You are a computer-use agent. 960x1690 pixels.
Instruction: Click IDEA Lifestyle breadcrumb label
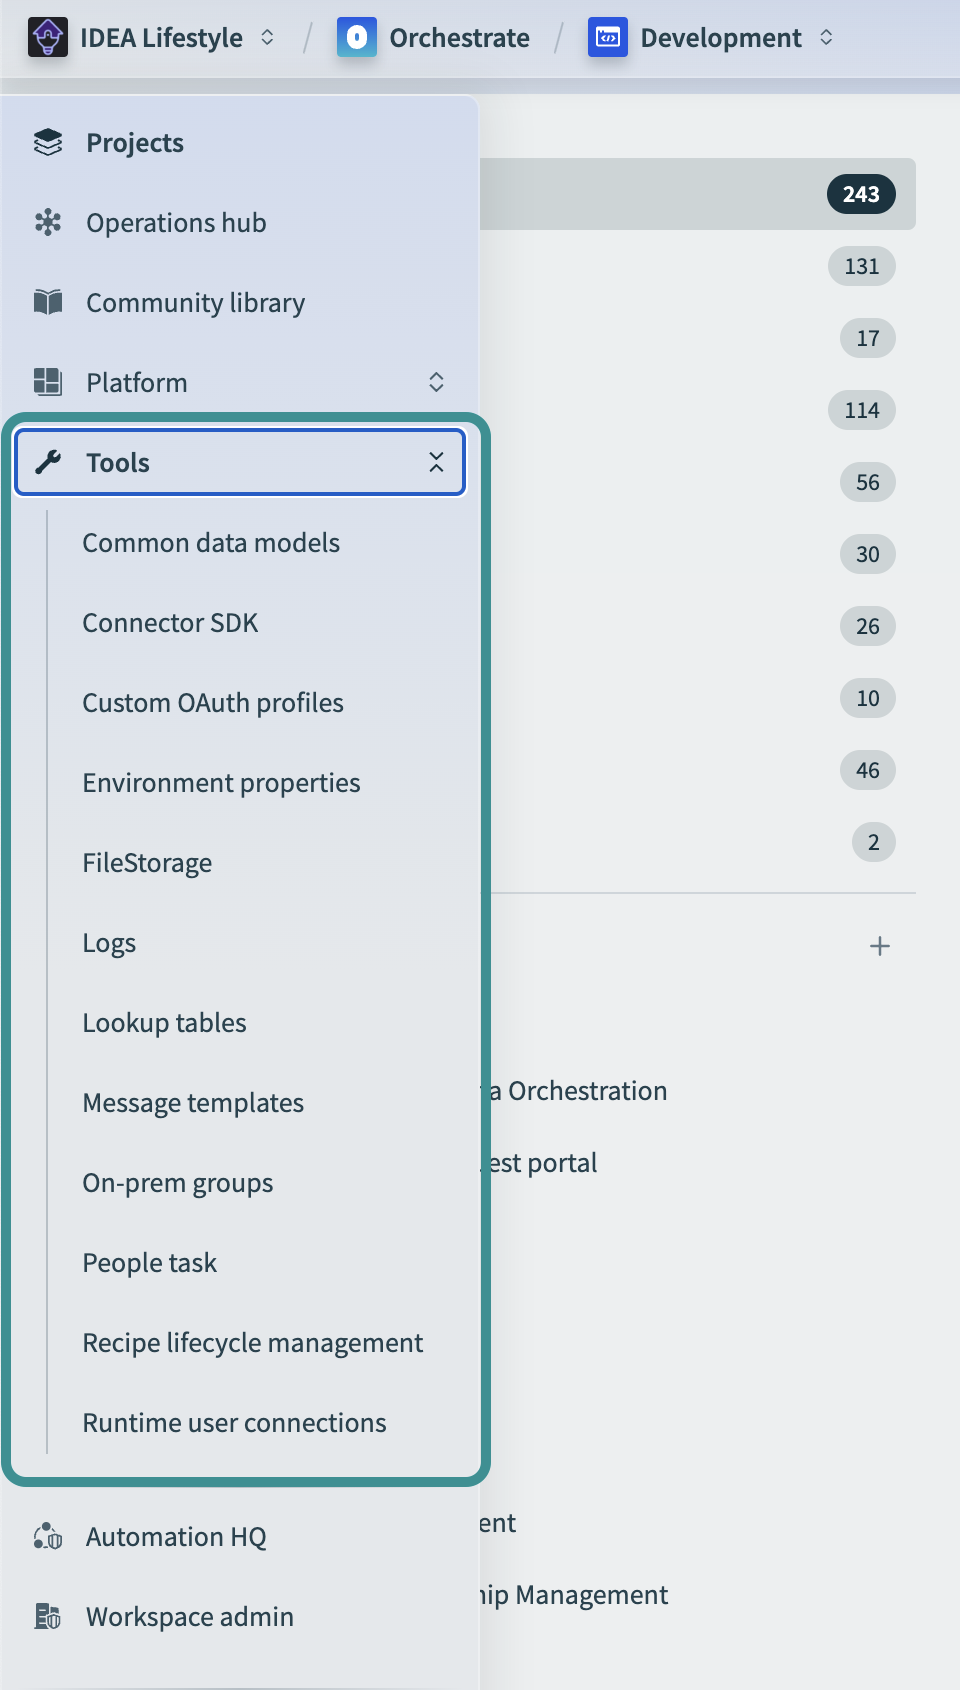tap(161, 38)
